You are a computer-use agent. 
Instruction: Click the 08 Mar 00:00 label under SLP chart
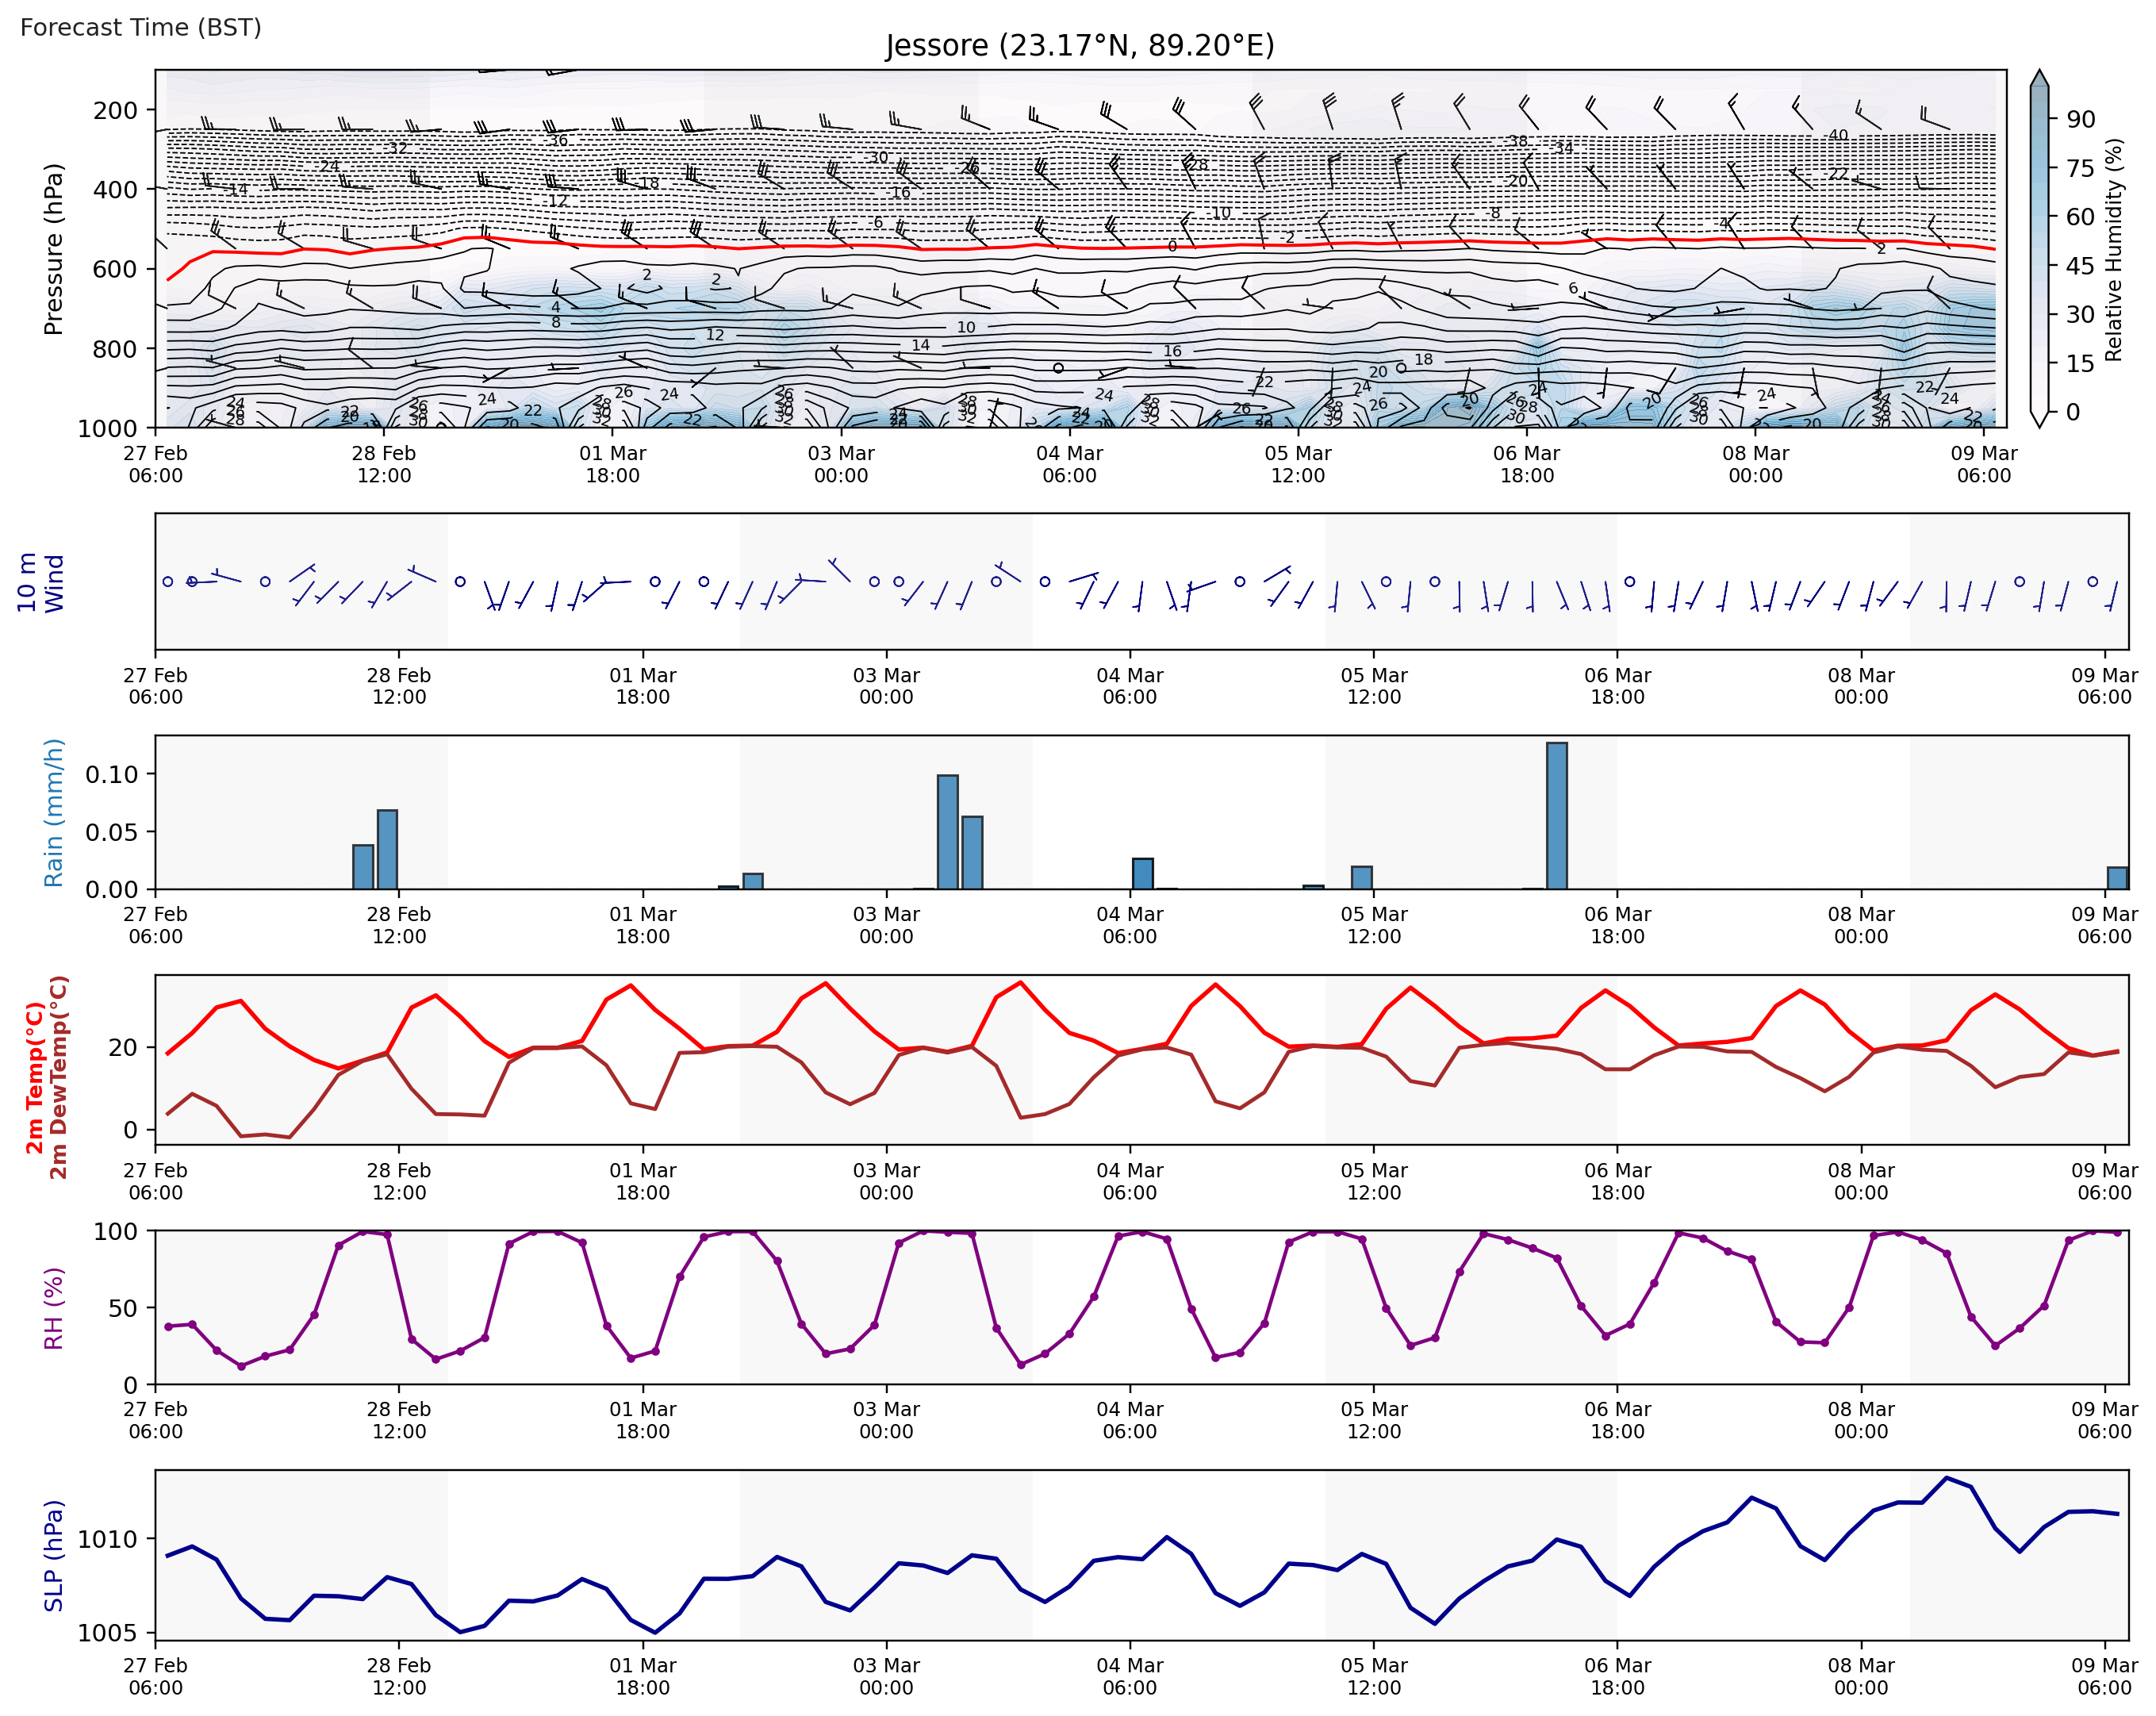(1860, 1676)
